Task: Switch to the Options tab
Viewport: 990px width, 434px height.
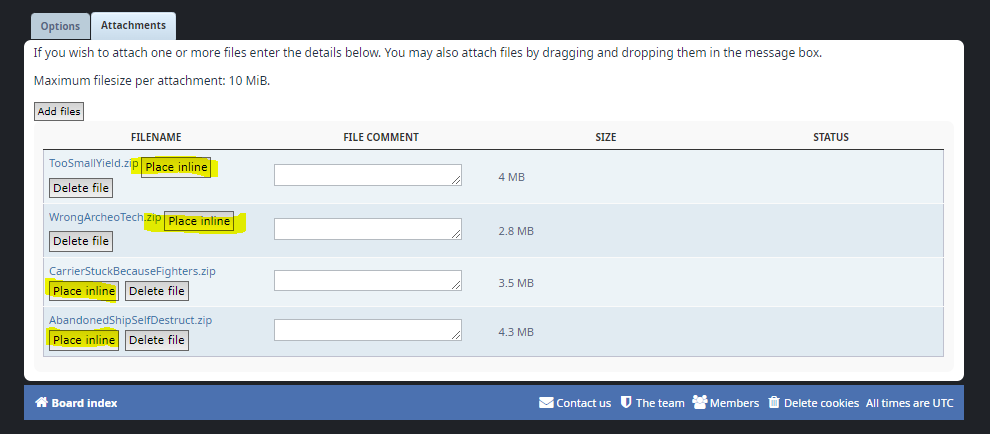Action: click(x=60, y=26)
